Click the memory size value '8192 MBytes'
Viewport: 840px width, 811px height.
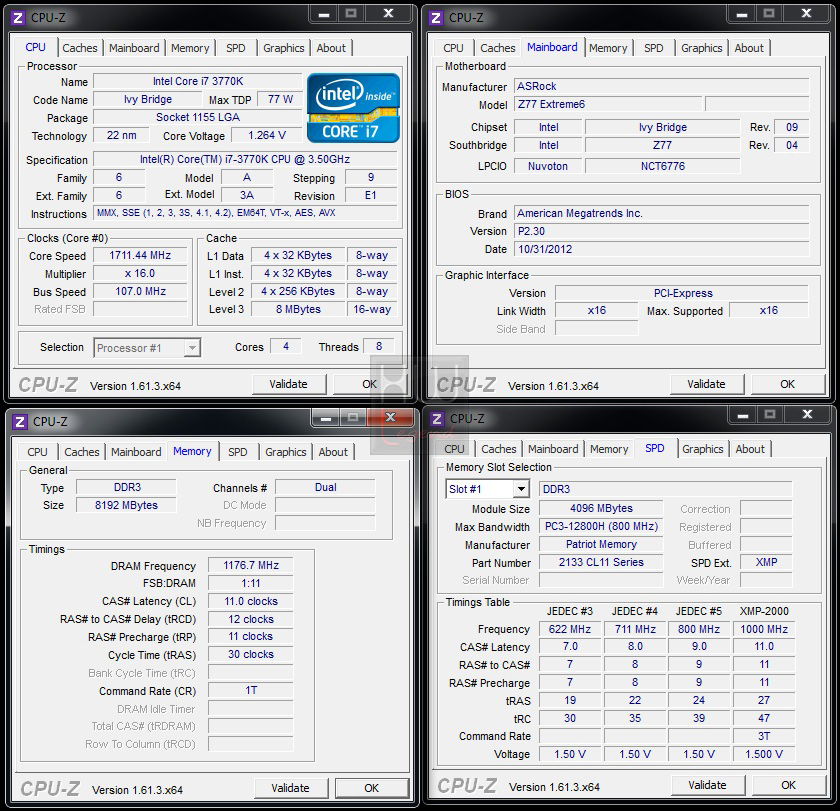[126, 505]
